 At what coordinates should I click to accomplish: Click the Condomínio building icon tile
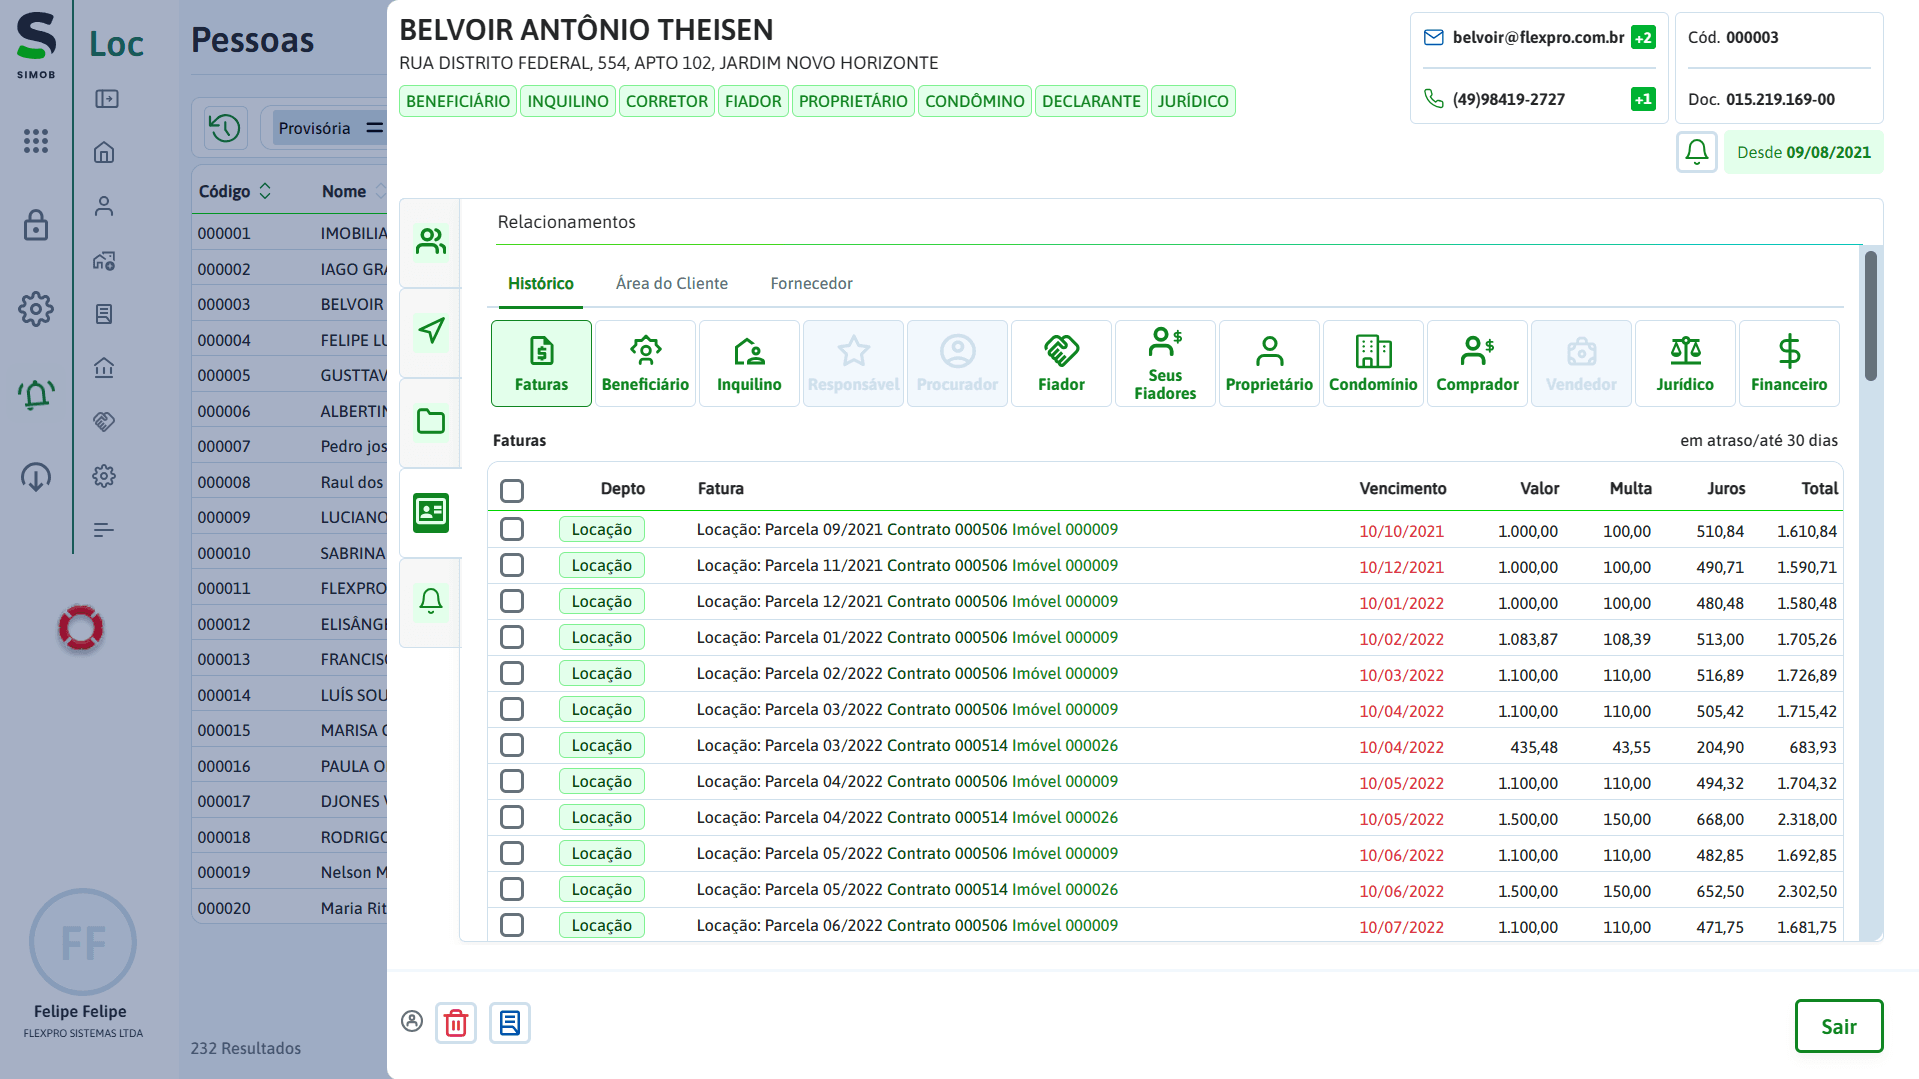click(1372, 363)
